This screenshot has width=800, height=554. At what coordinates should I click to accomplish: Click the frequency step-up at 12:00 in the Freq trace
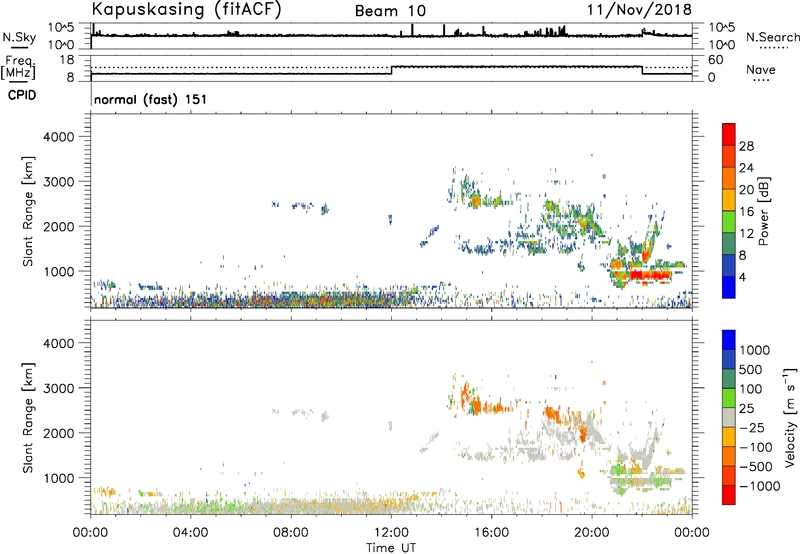click(x=391, y=70)
